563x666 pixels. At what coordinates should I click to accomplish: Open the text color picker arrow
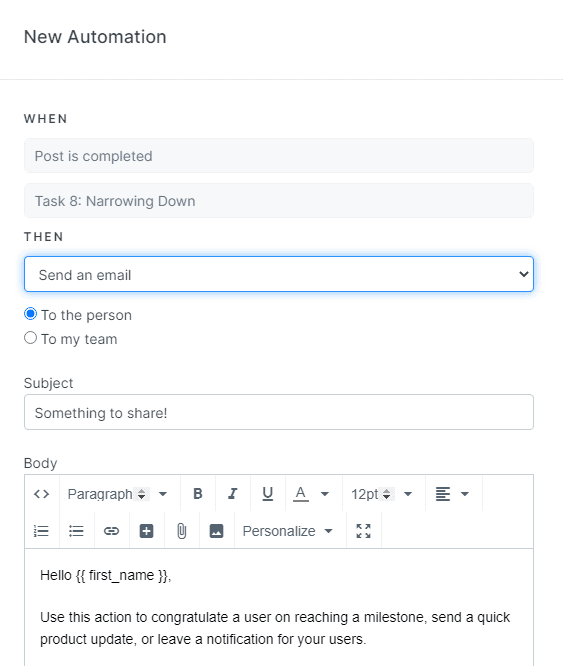325,494
